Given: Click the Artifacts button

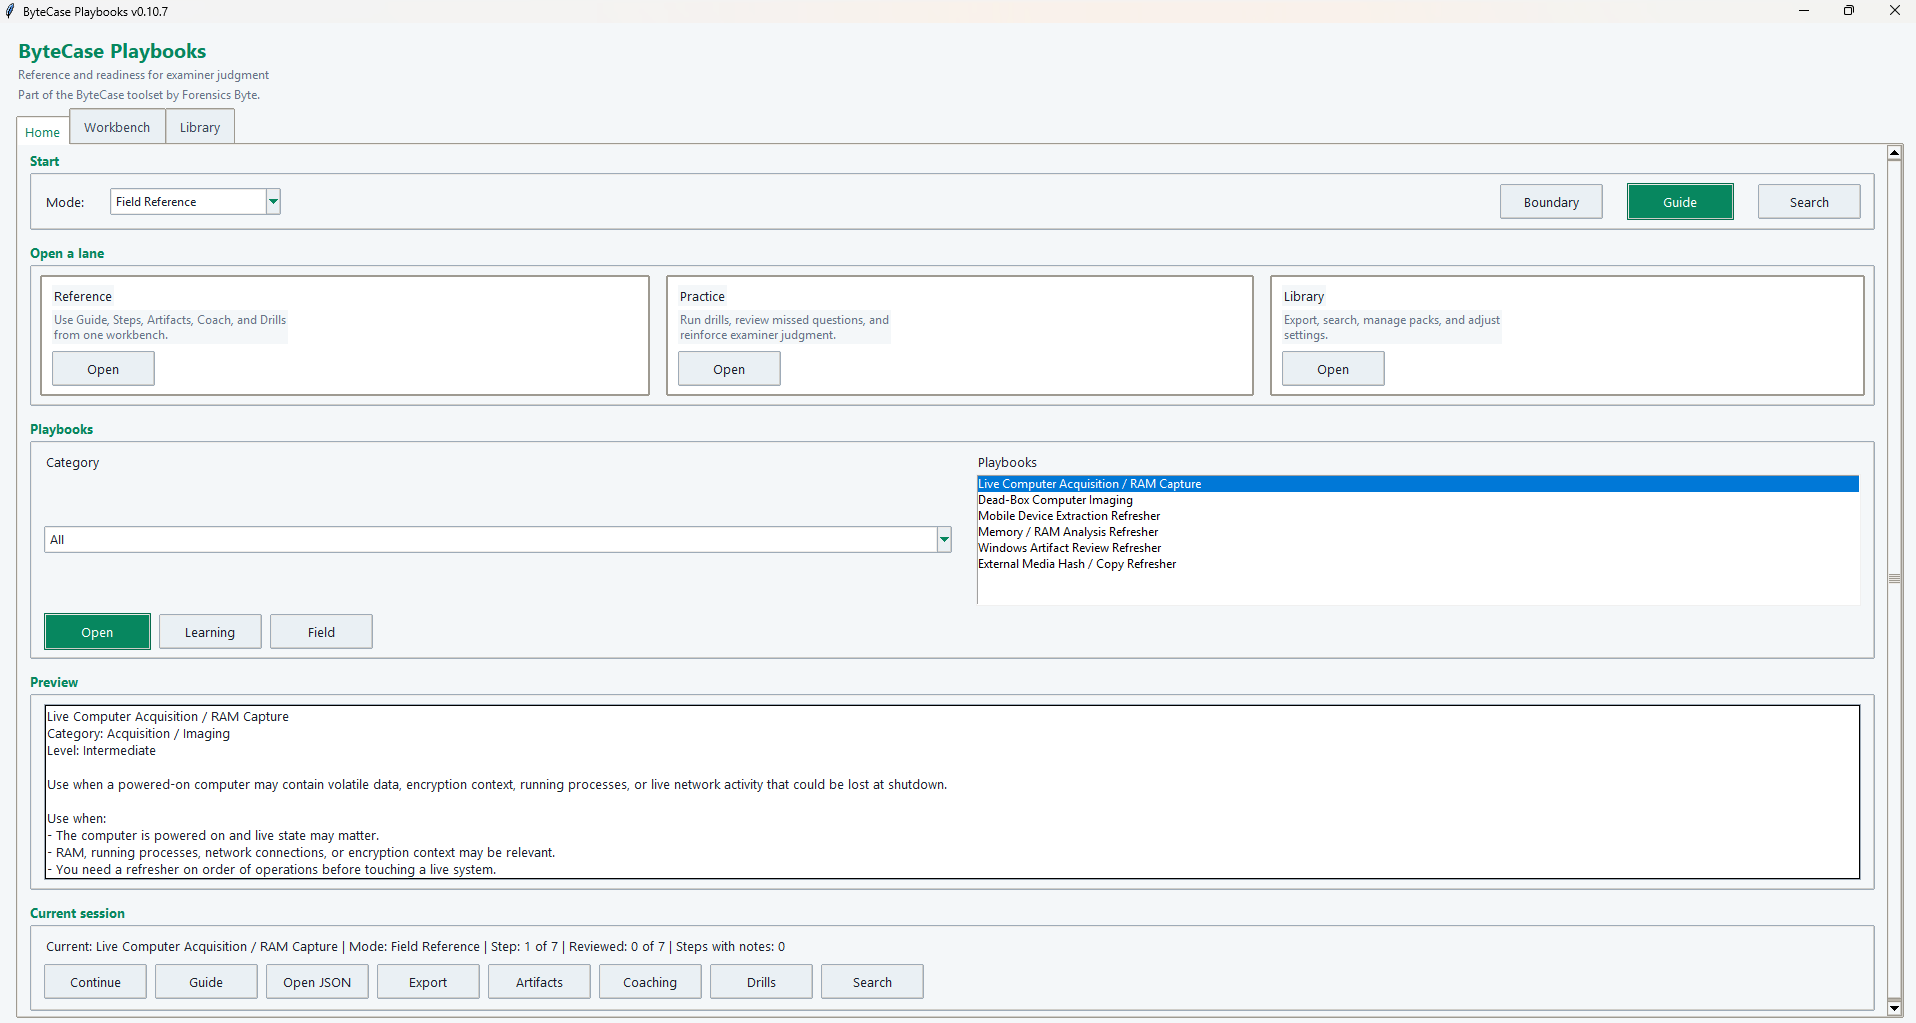Looking at the screenshot, I should tap(539, 981).
